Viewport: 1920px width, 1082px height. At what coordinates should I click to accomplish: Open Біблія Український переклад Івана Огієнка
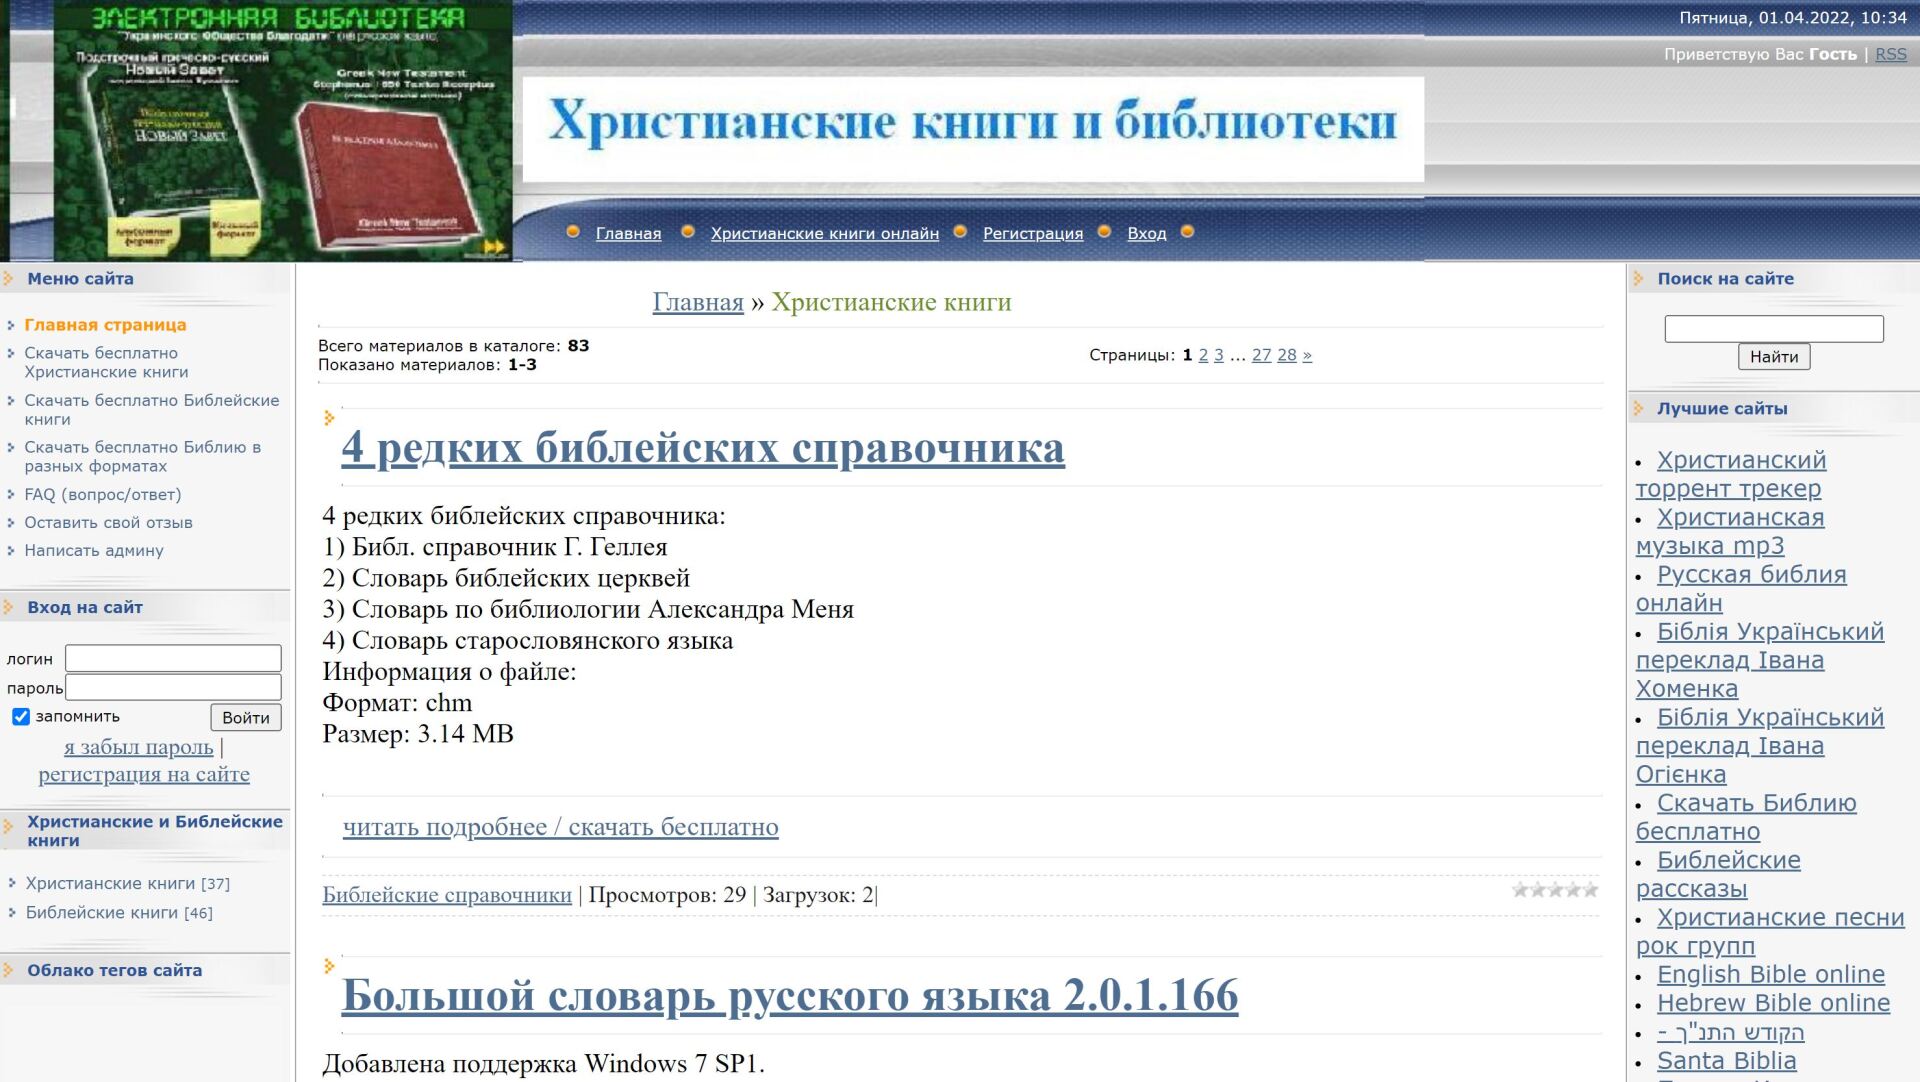click(x=1760, y=746)
